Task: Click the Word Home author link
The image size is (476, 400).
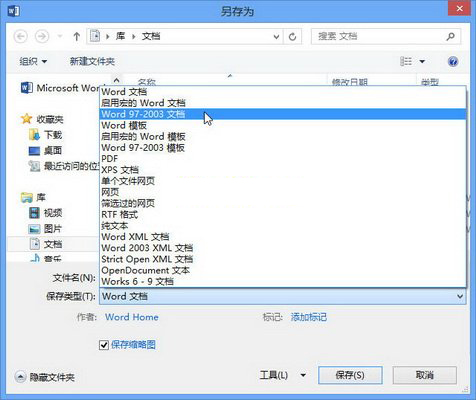Action: (132, 317)
